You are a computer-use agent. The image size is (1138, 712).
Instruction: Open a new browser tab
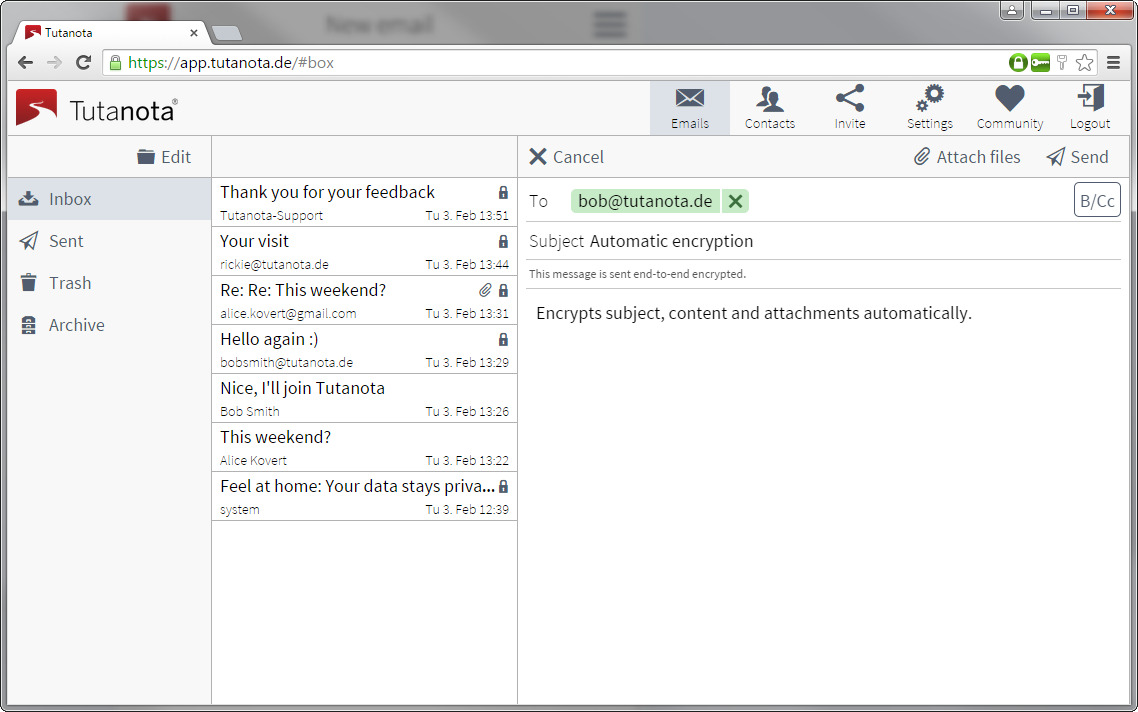[x=227, y=33]
